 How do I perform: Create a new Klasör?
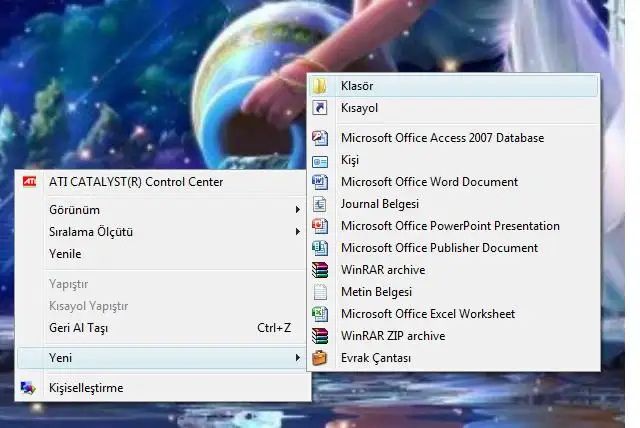point(453,86)
